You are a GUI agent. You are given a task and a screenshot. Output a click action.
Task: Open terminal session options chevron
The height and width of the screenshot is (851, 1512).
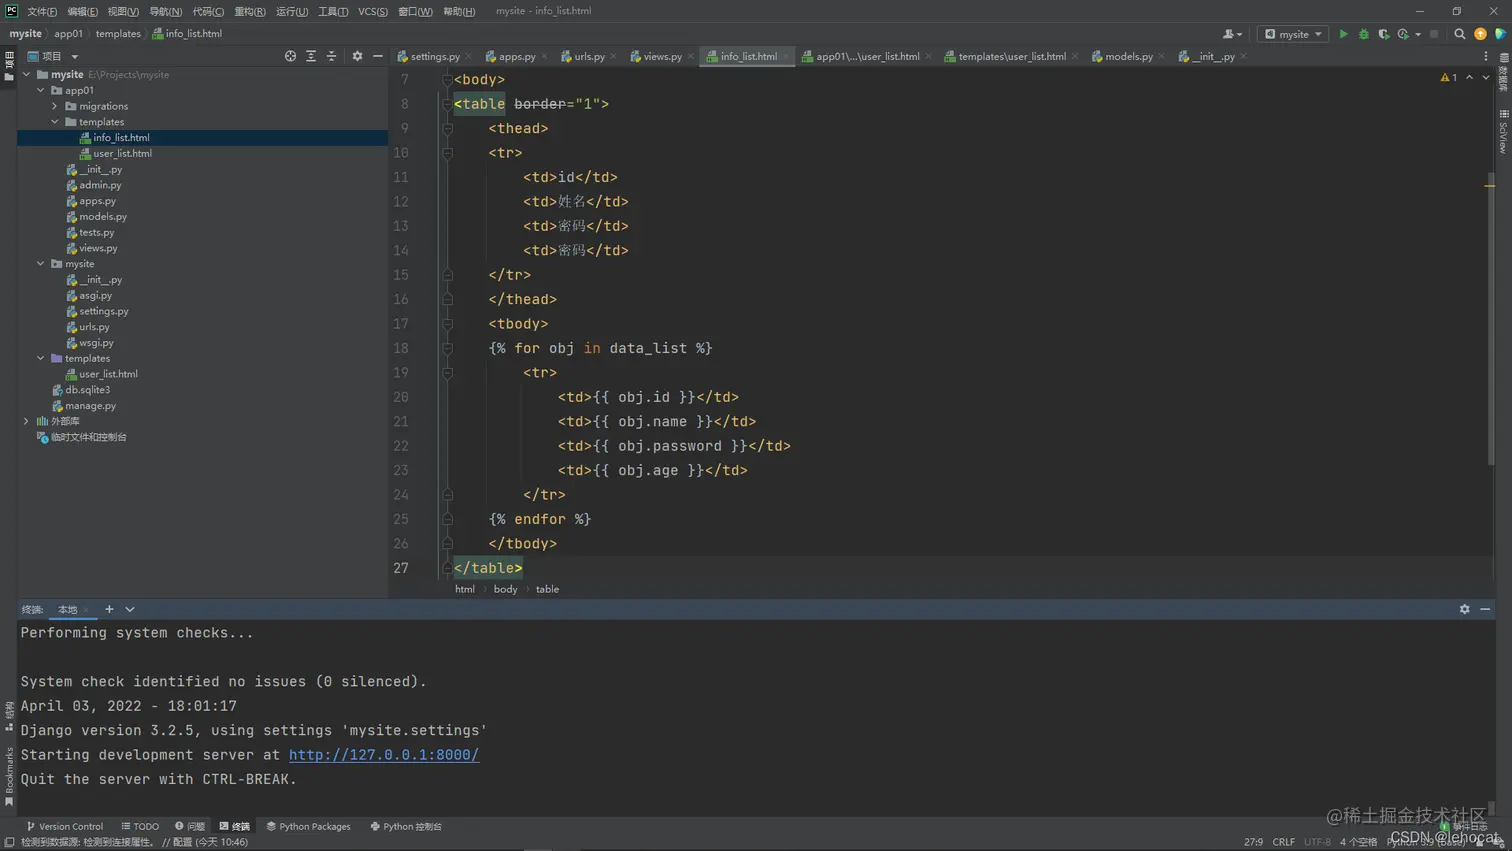pos(130,609)
